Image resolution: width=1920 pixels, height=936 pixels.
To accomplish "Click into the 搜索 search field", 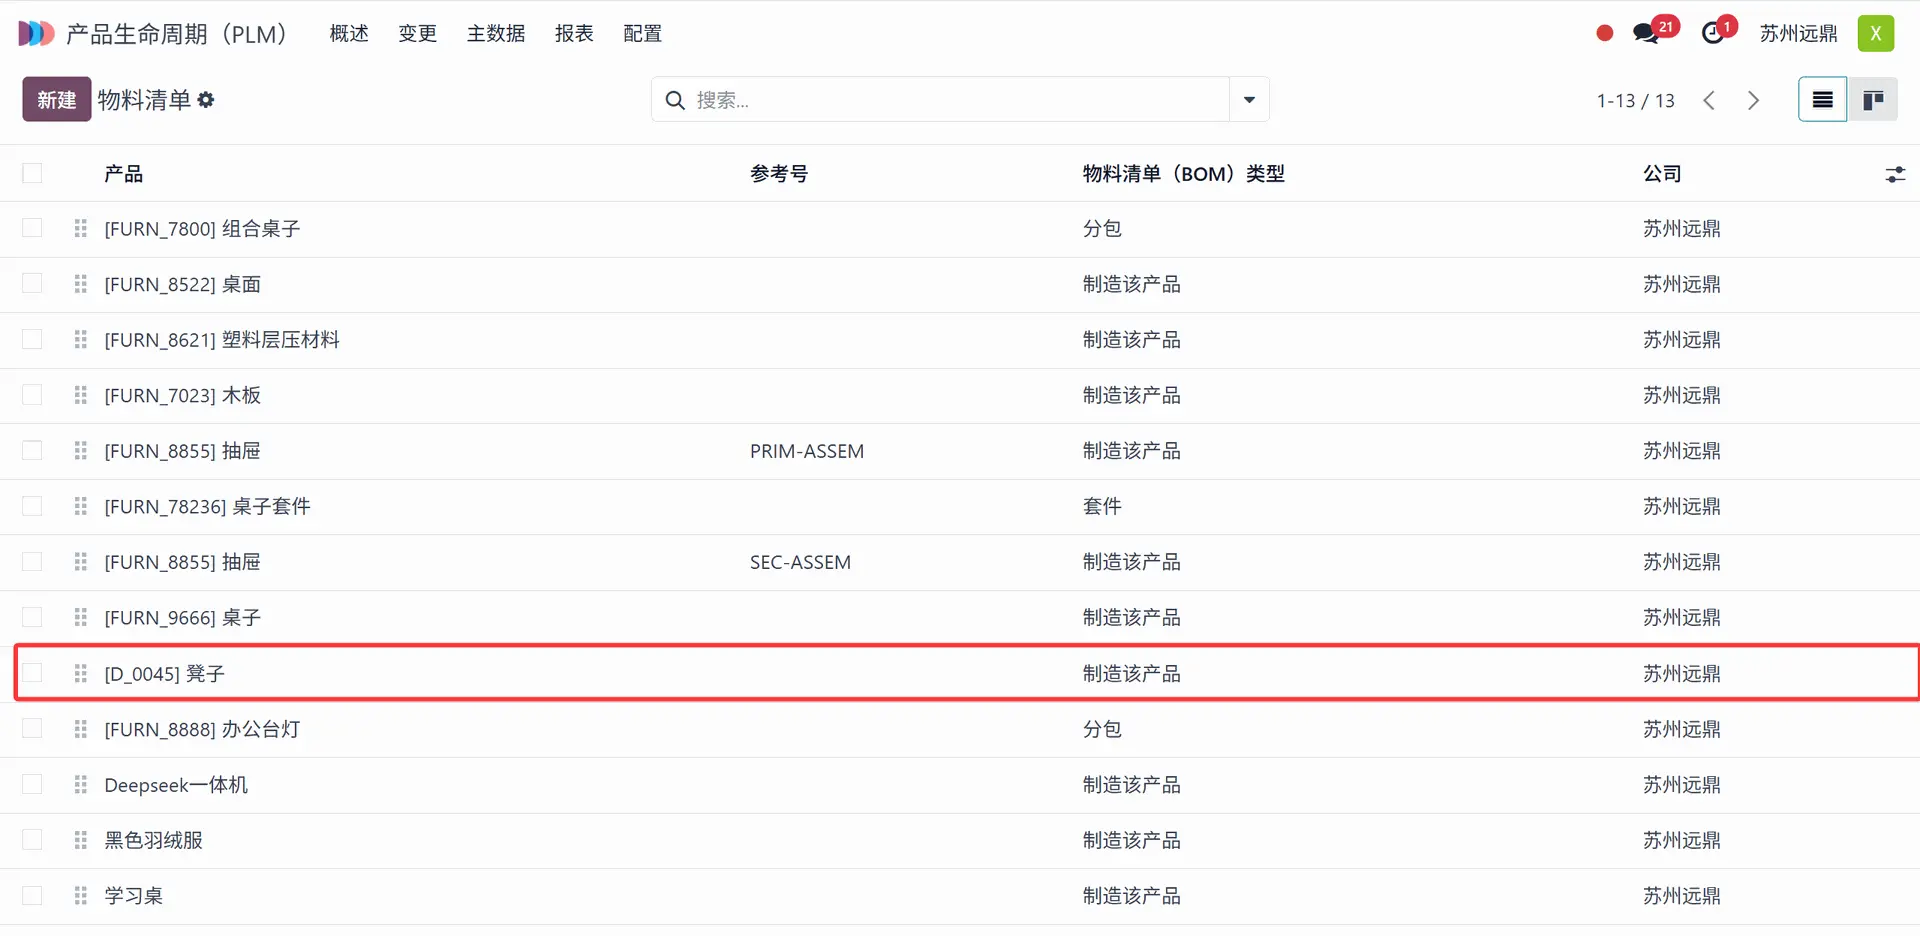I will [950, 100].
